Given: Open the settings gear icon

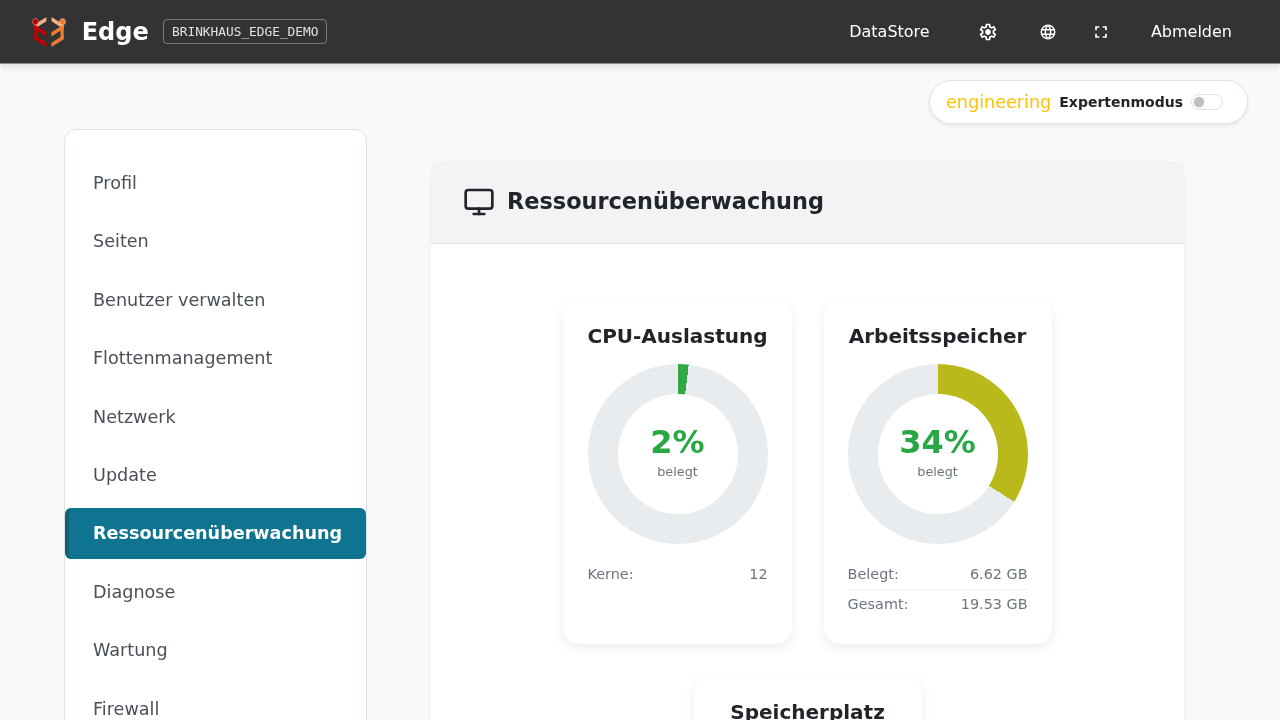Looking at the screenshot, I should click(x=988, y=32).
